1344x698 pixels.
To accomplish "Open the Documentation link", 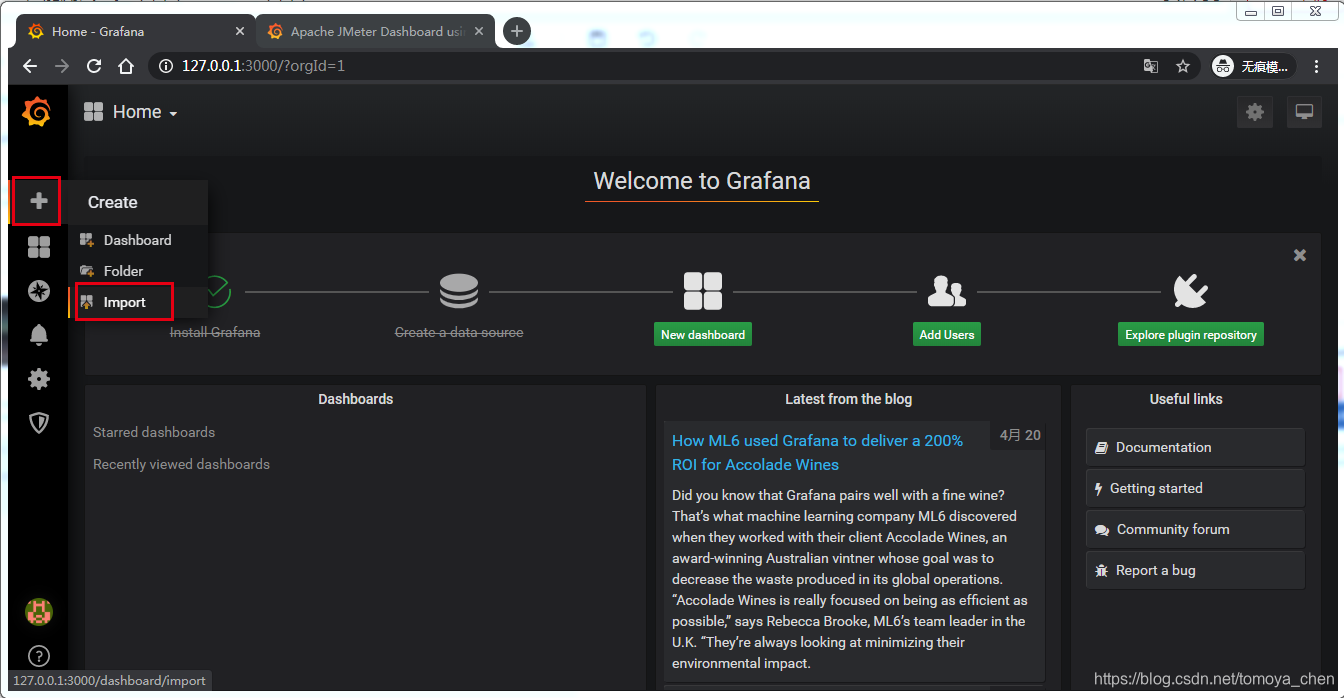I will (x=1195, y=447).
